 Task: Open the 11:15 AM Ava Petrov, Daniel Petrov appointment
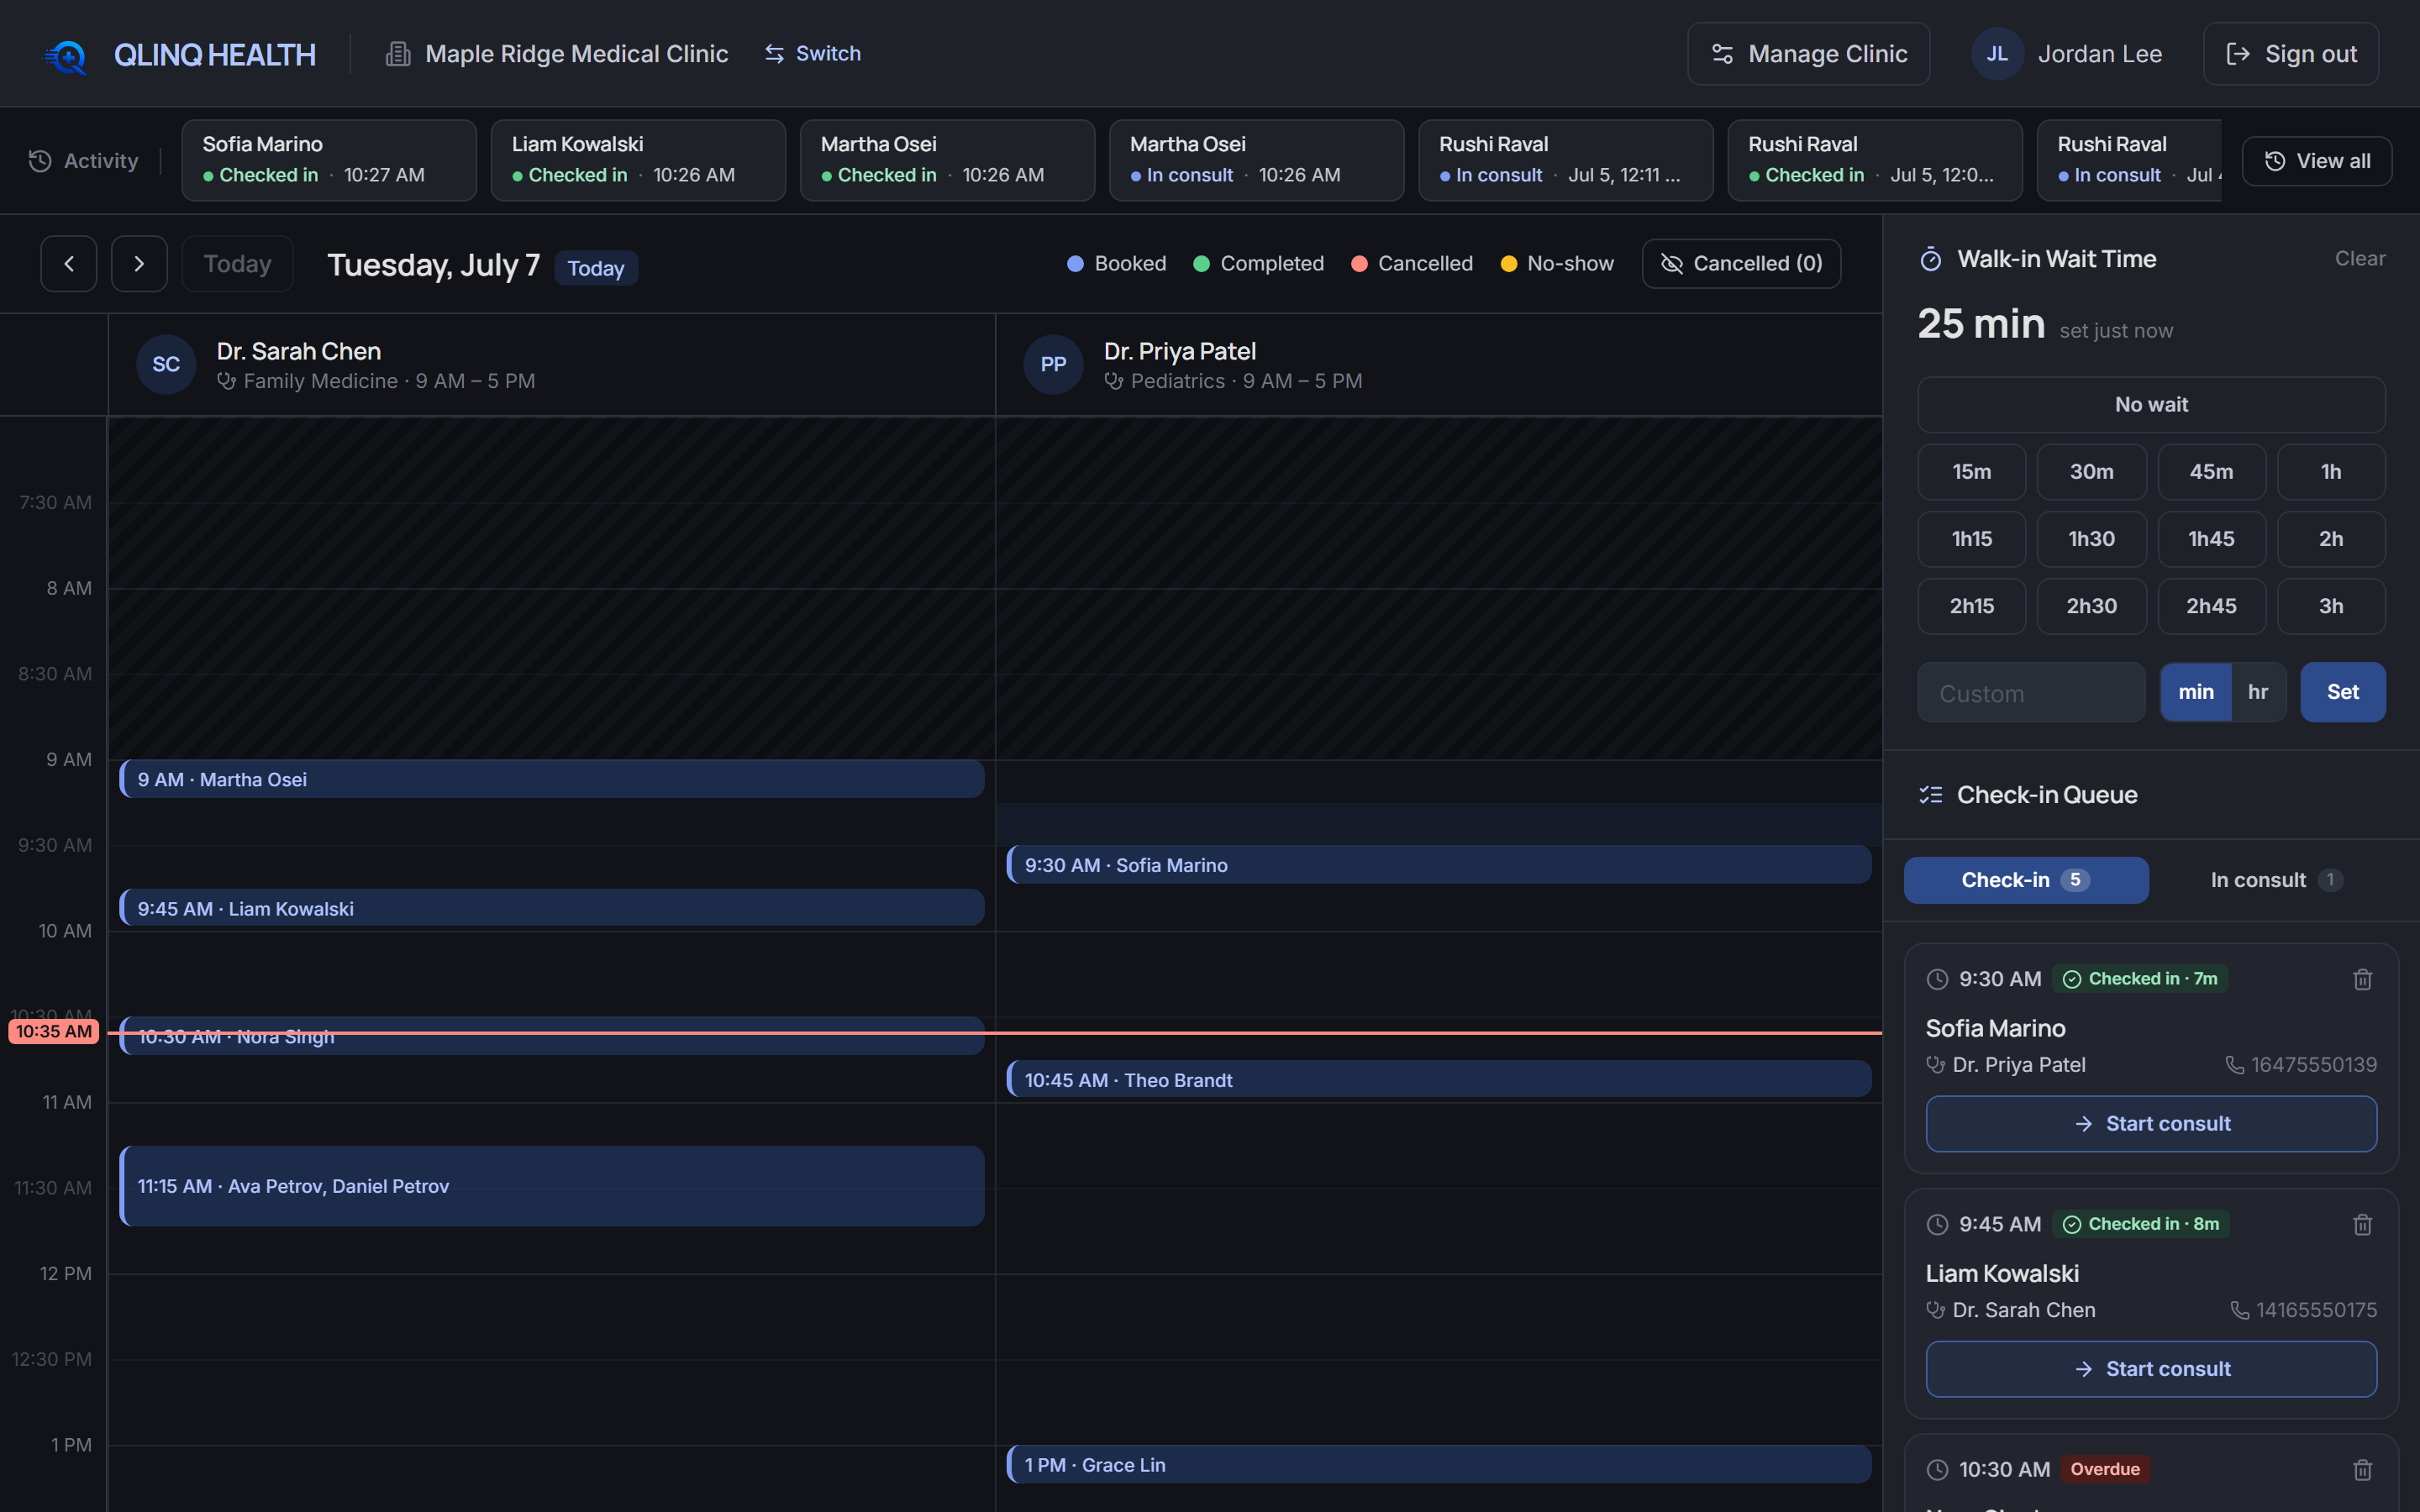(552, 1186)
